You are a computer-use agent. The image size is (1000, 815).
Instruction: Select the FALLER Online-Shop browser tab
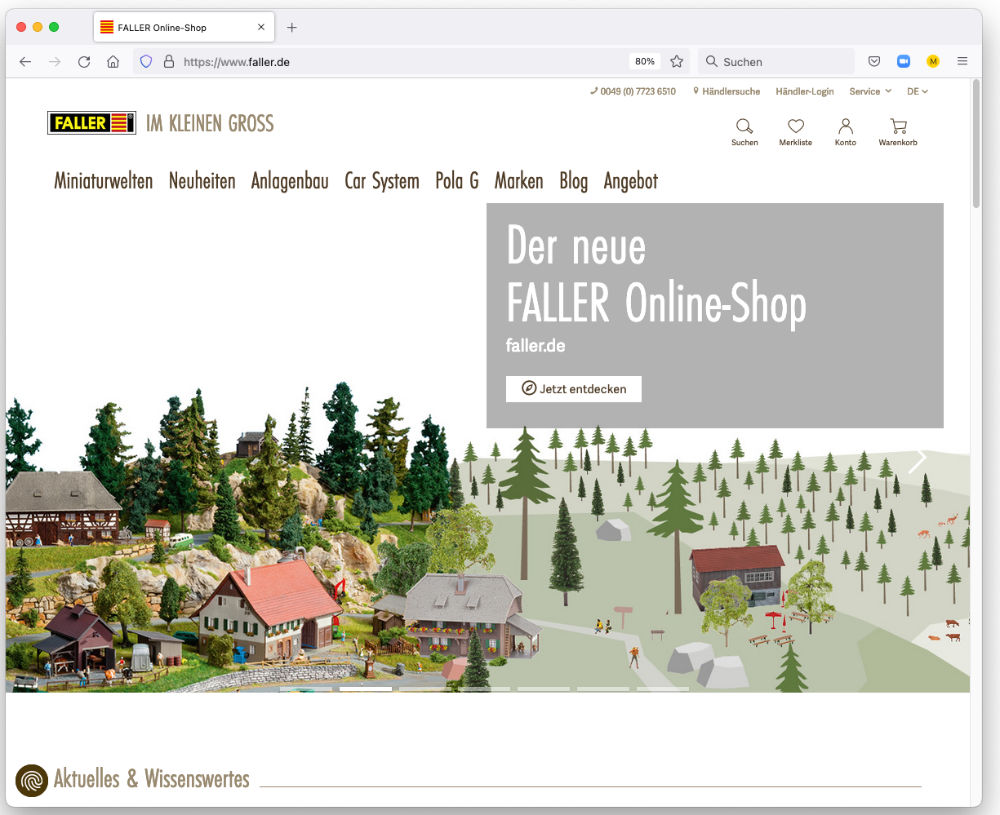click(184, 27)
